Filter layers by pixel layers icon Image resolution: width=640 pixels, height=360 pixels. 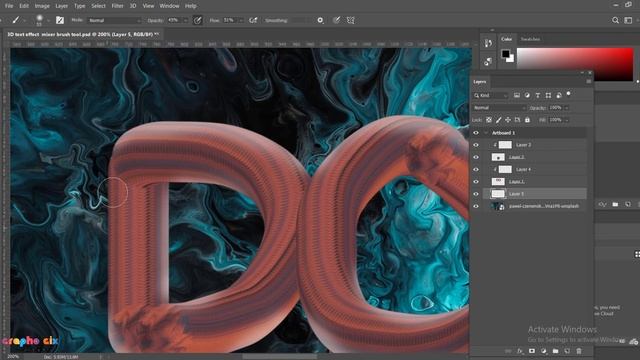pyautogui.click(x=517, y=95)
